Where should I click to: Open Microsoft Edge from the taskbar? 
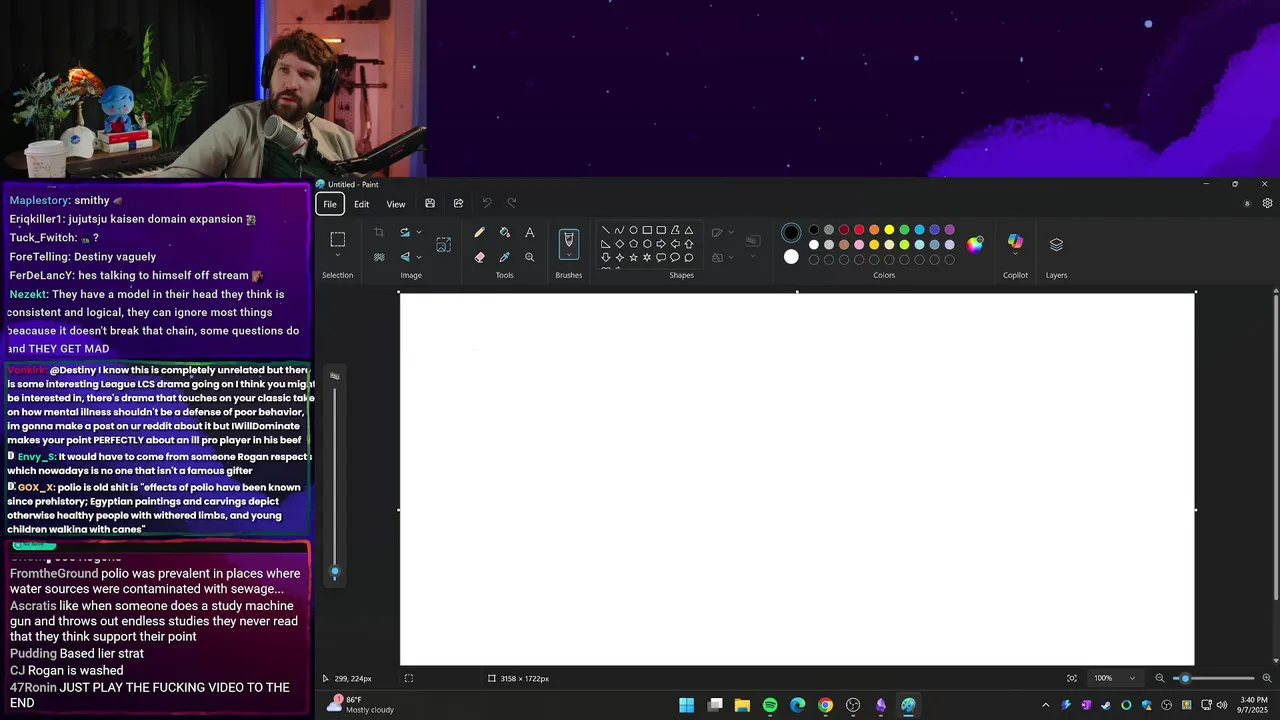click(797, 705)
